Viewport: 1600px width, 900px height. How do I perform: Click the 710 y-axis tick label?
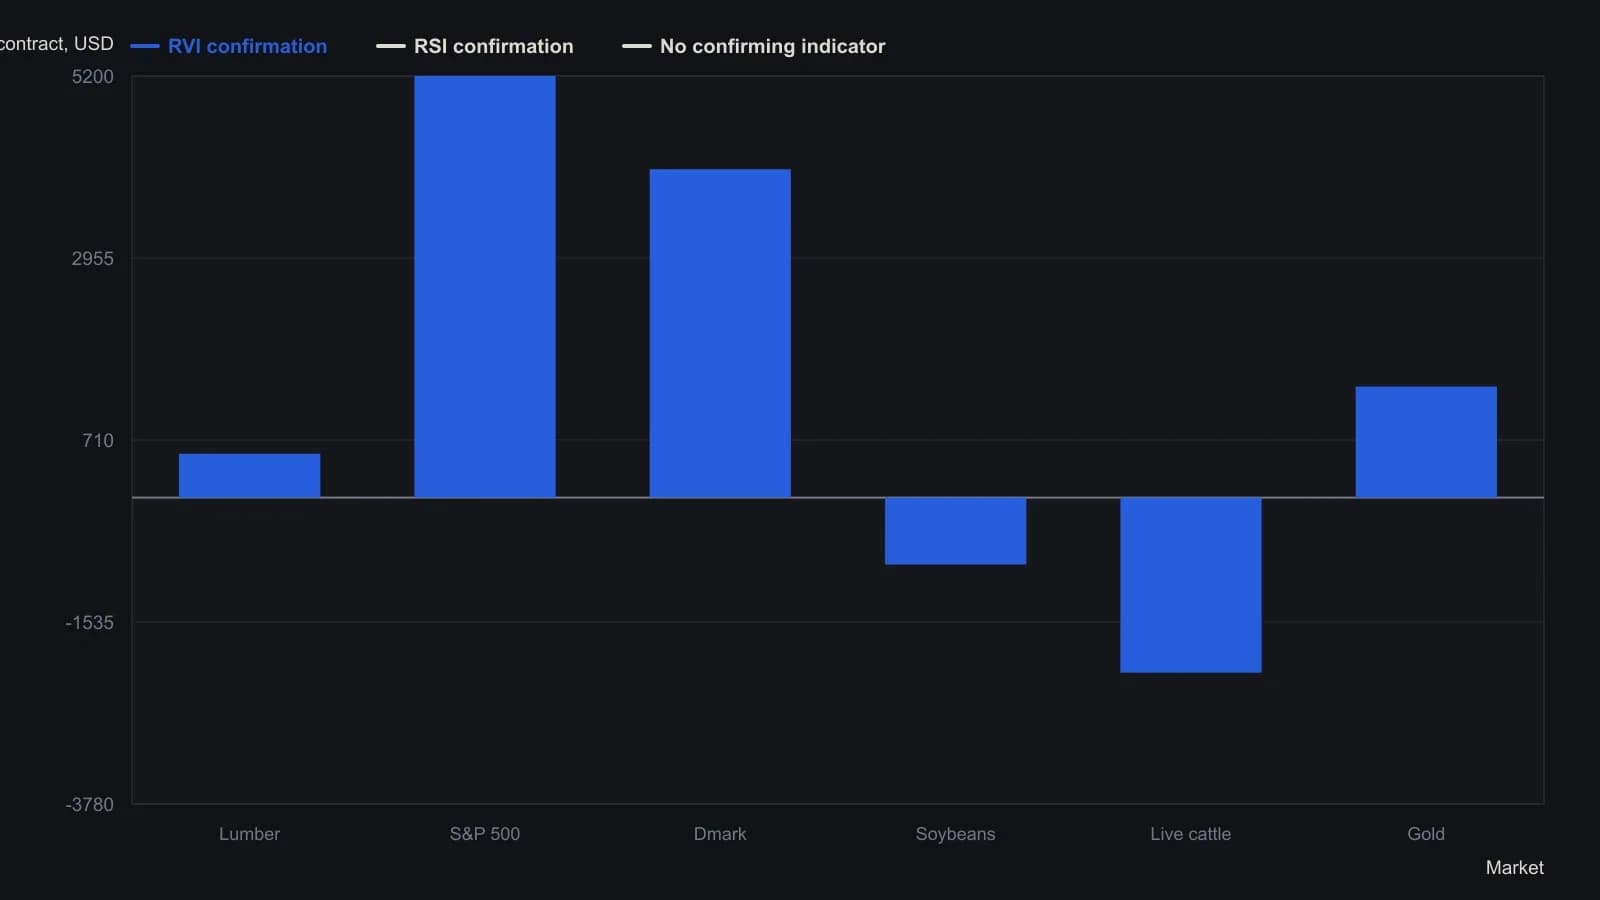(x=98, y=441)
